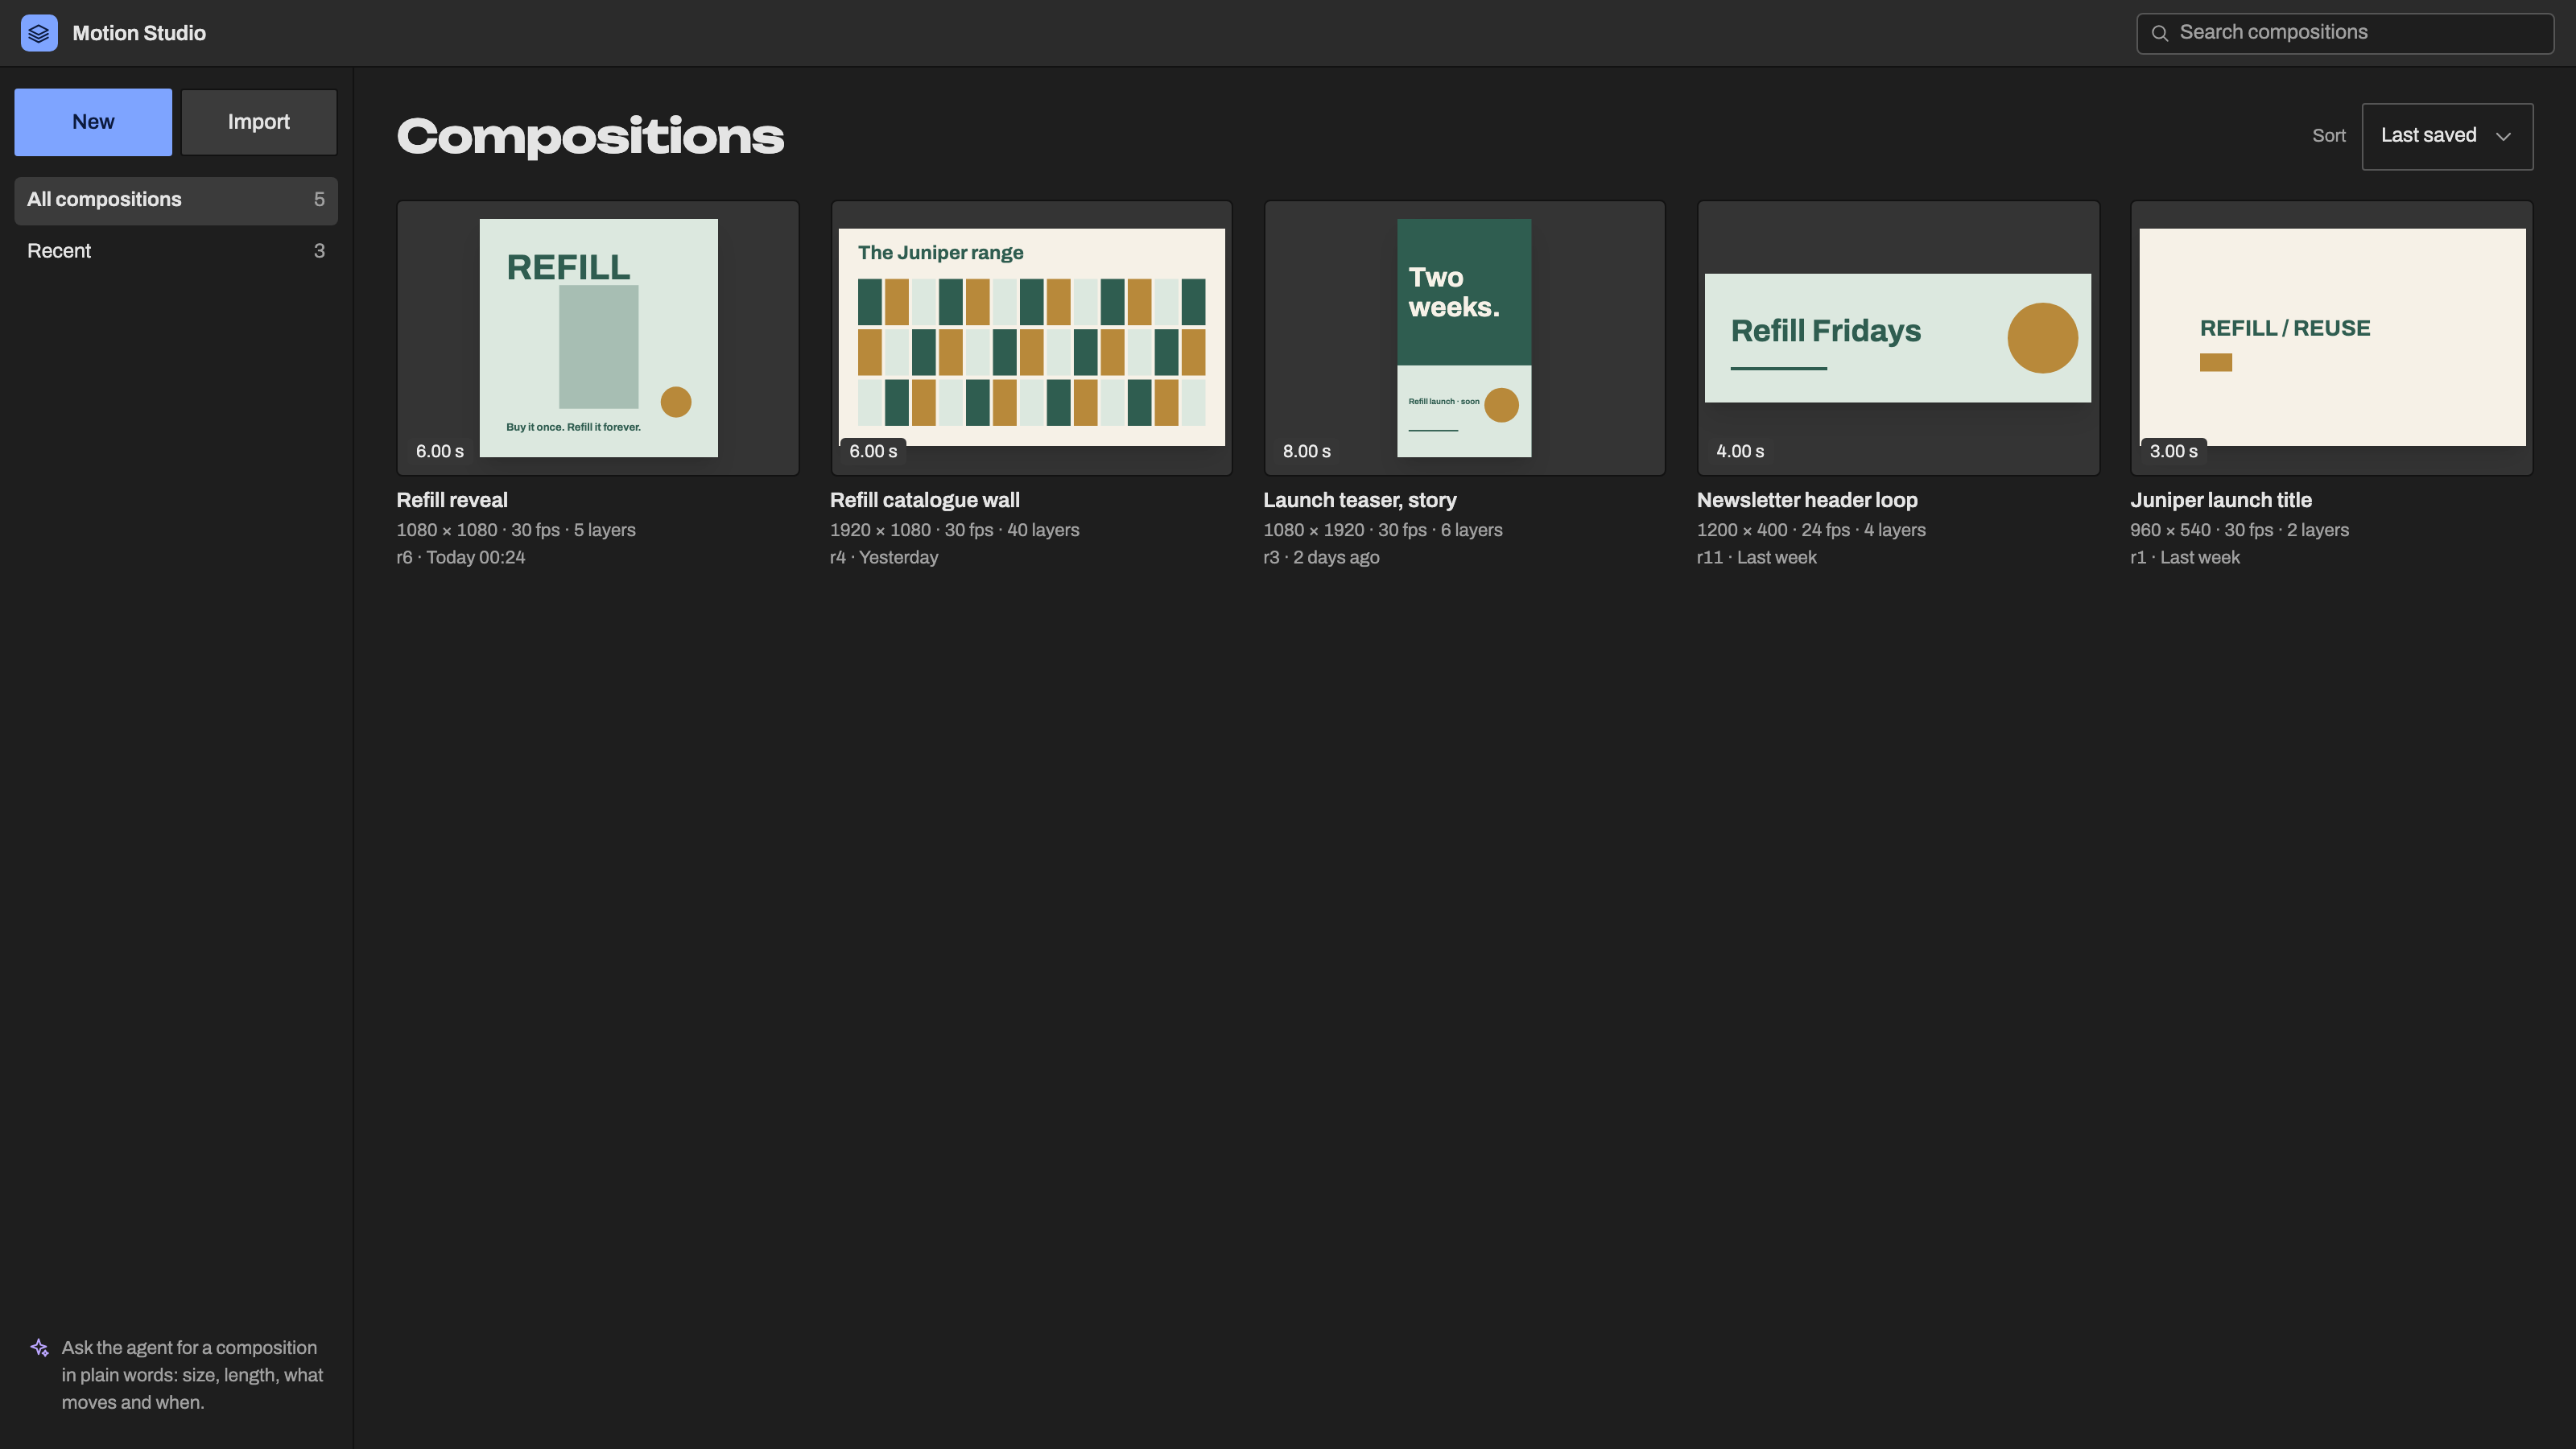Click the Launch teaser, story title
This screenshot has width=2576, height=1449.
click(x=1360, y=500)
